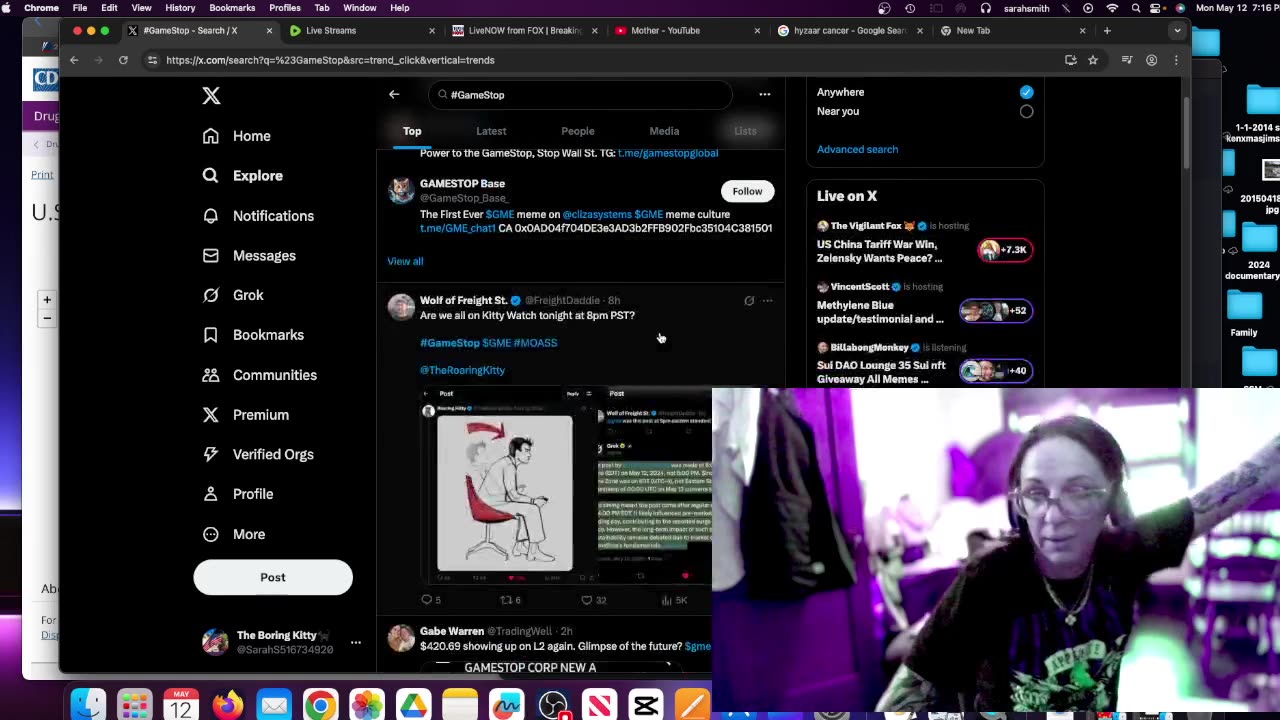
Task: Open Explore in X sidebar
Action: [242, 176]
